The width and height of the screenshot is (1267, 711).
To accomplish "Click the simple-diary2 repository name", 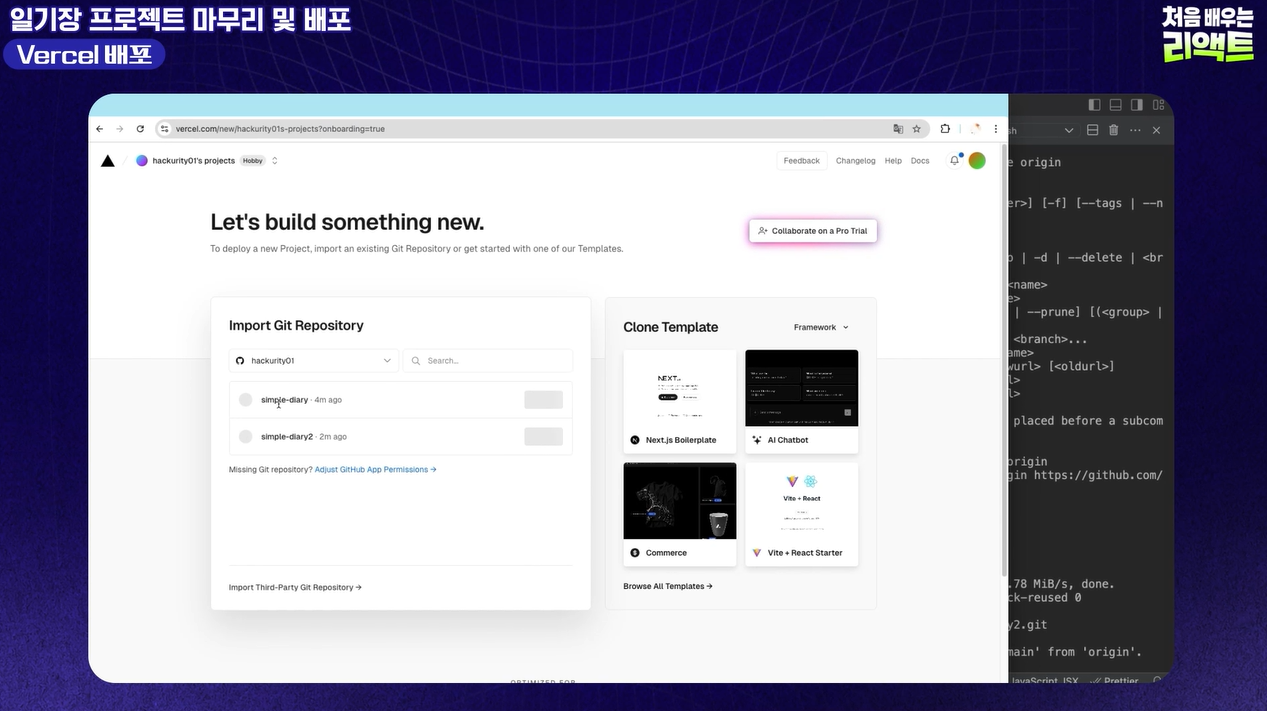I will 287,437.
